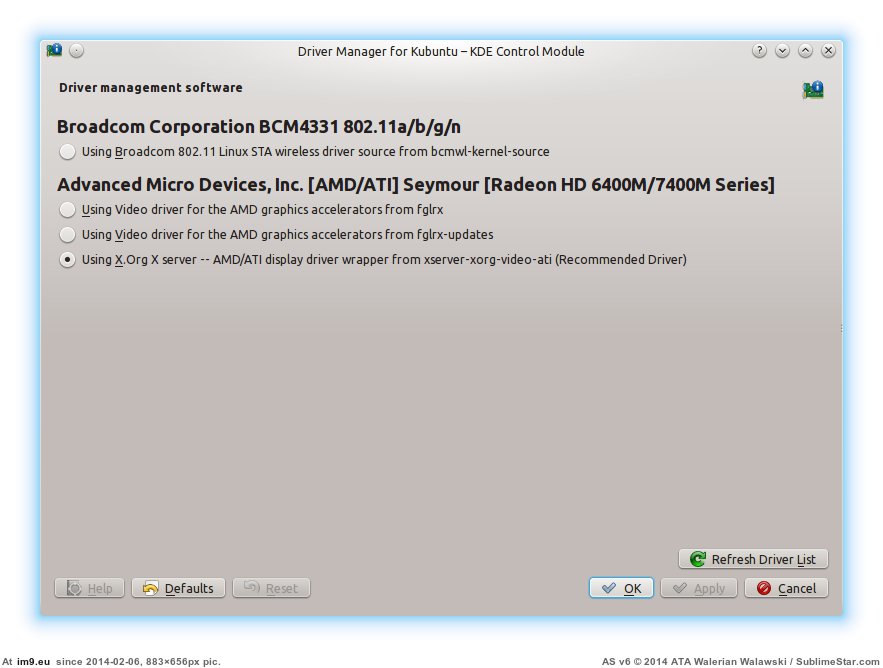Click the Reset button
This screenshot has height=668, width=883.
(x=271, y=588)
